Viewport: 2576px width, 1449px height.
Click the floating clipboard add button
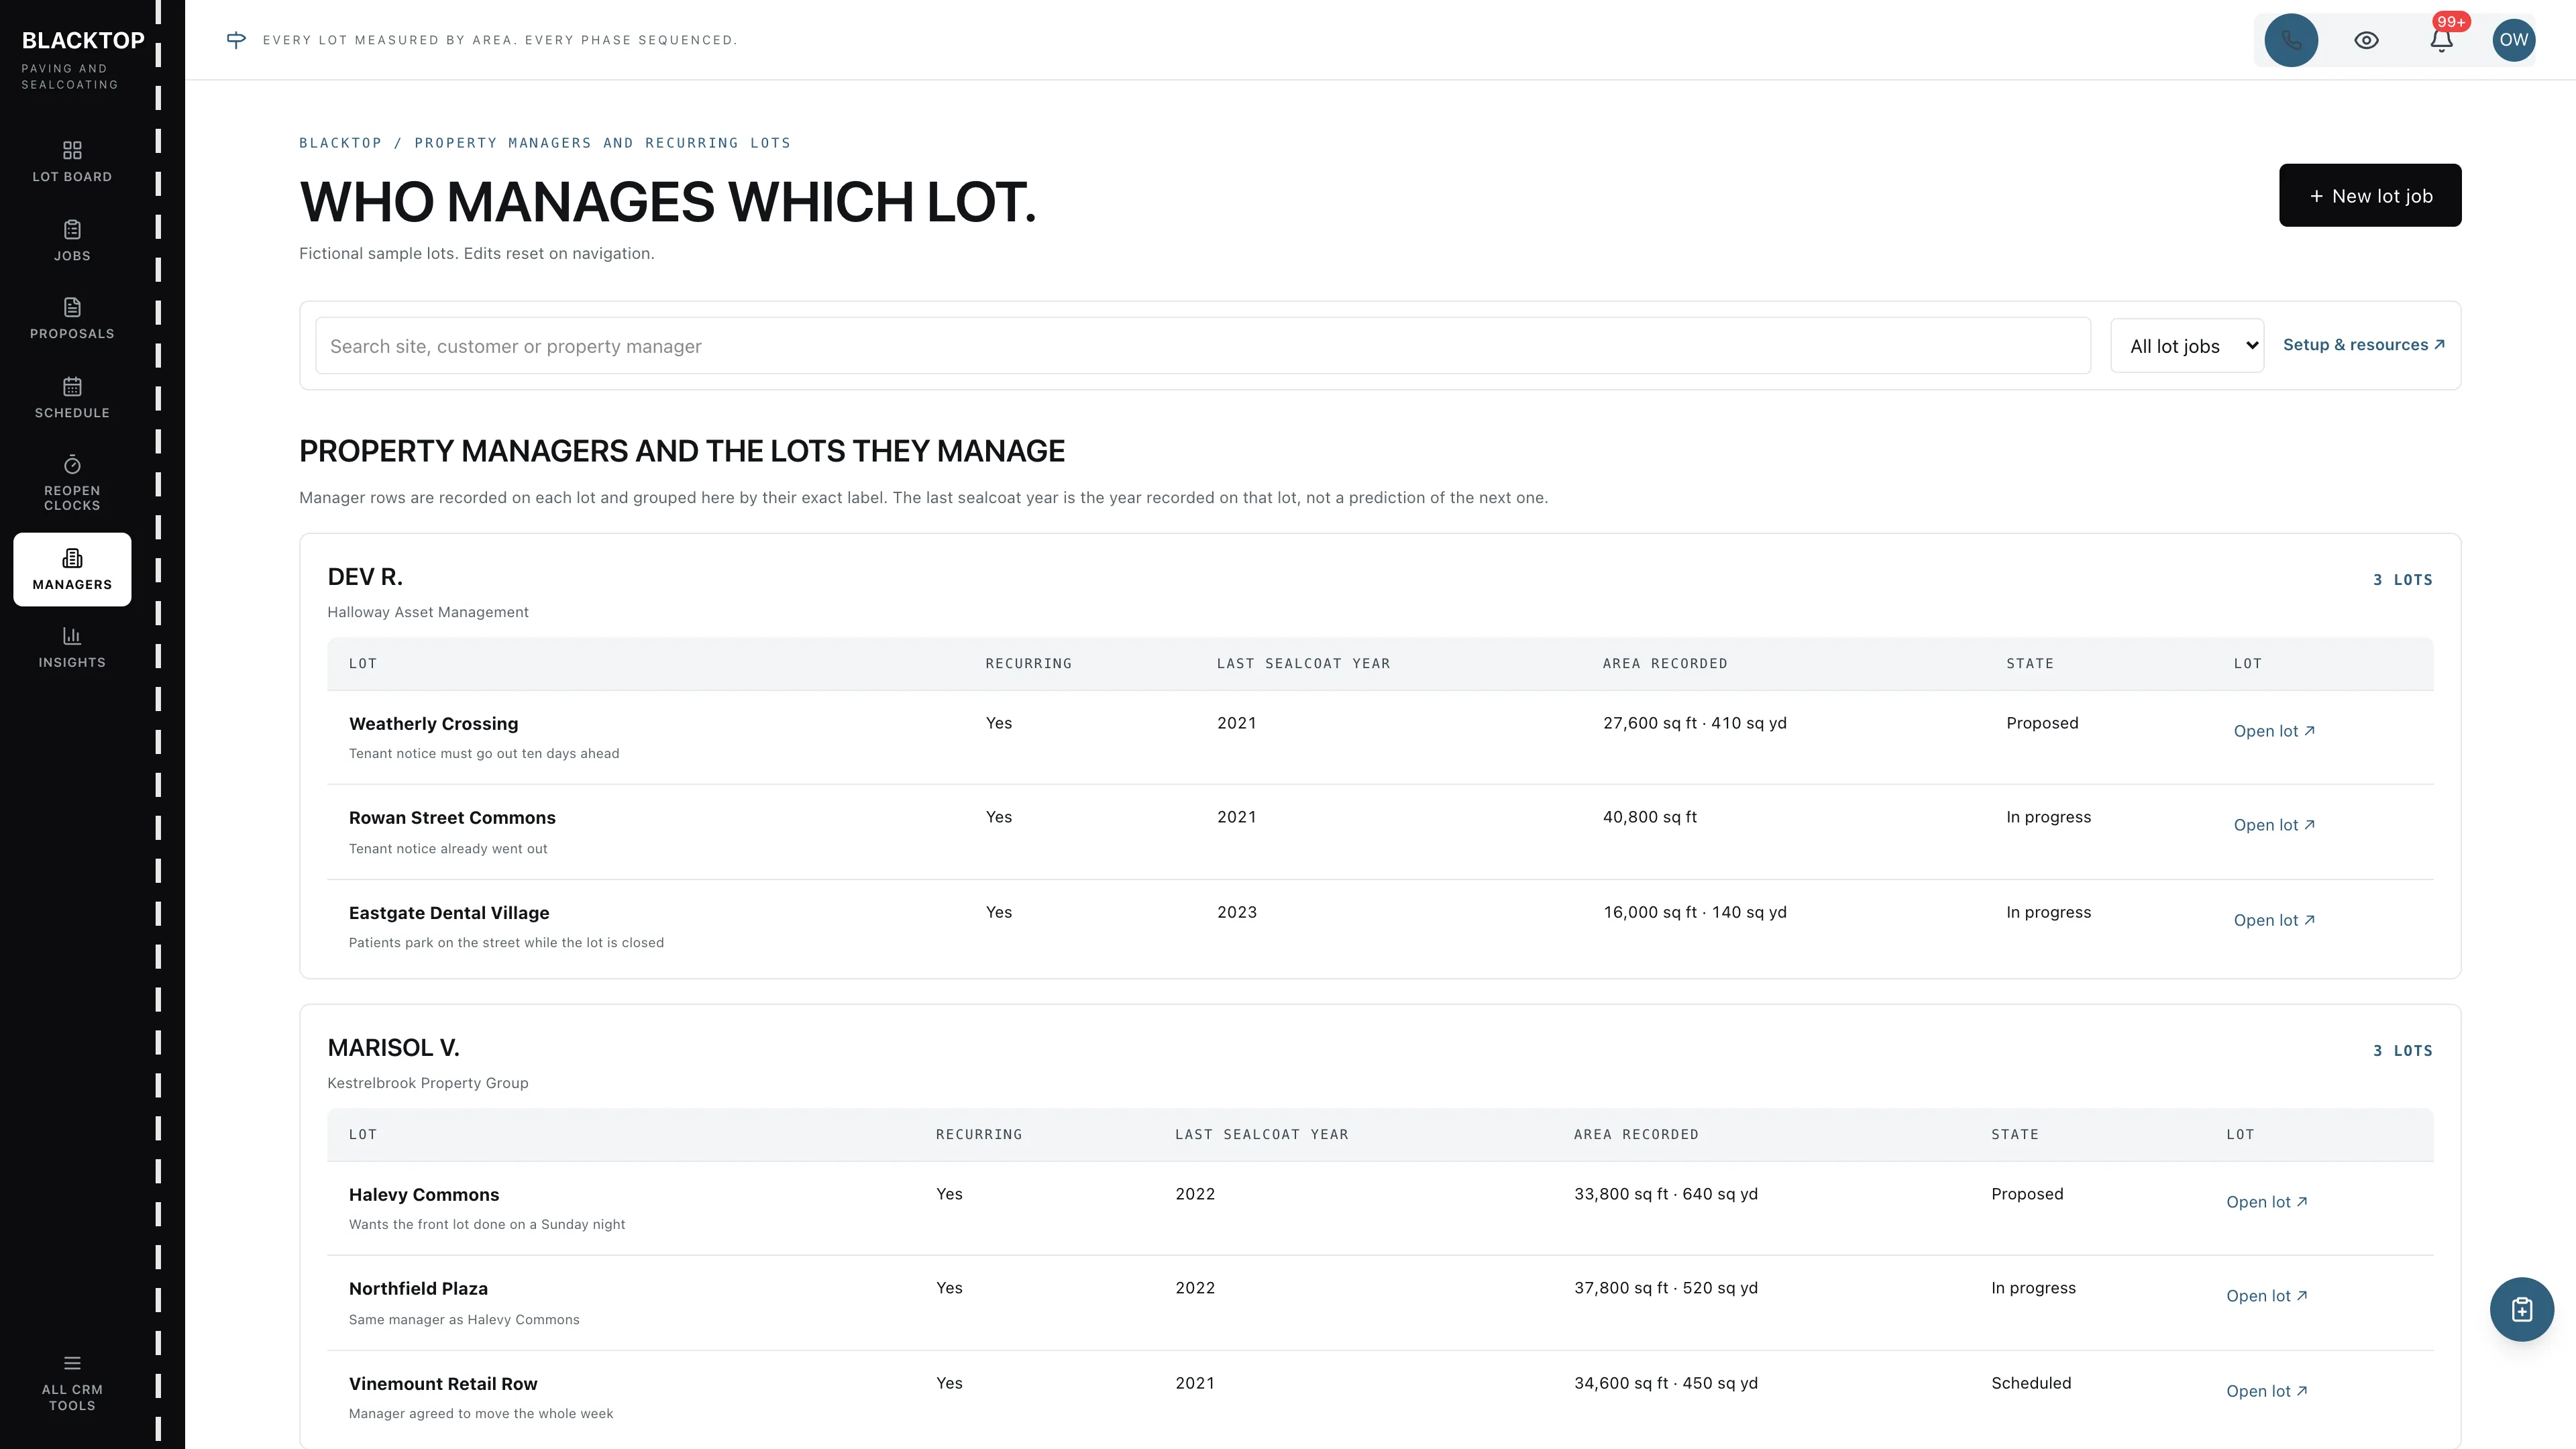(2521, 1309)
